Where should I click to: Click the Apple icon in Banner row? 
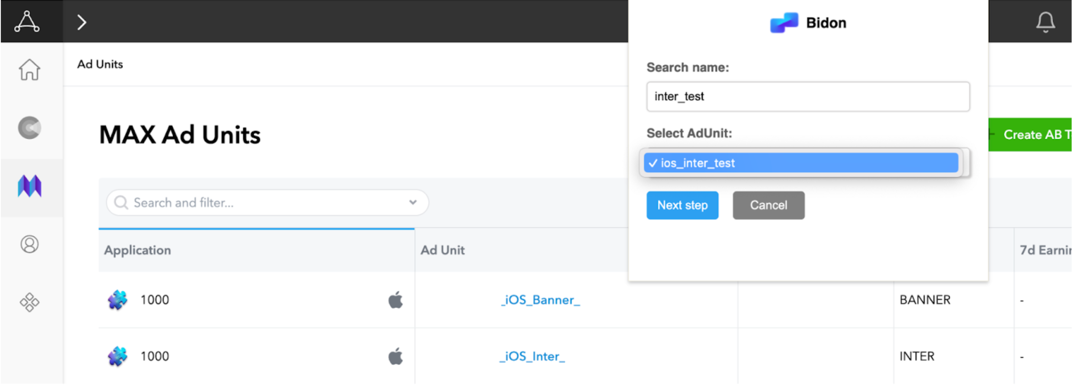396,300
